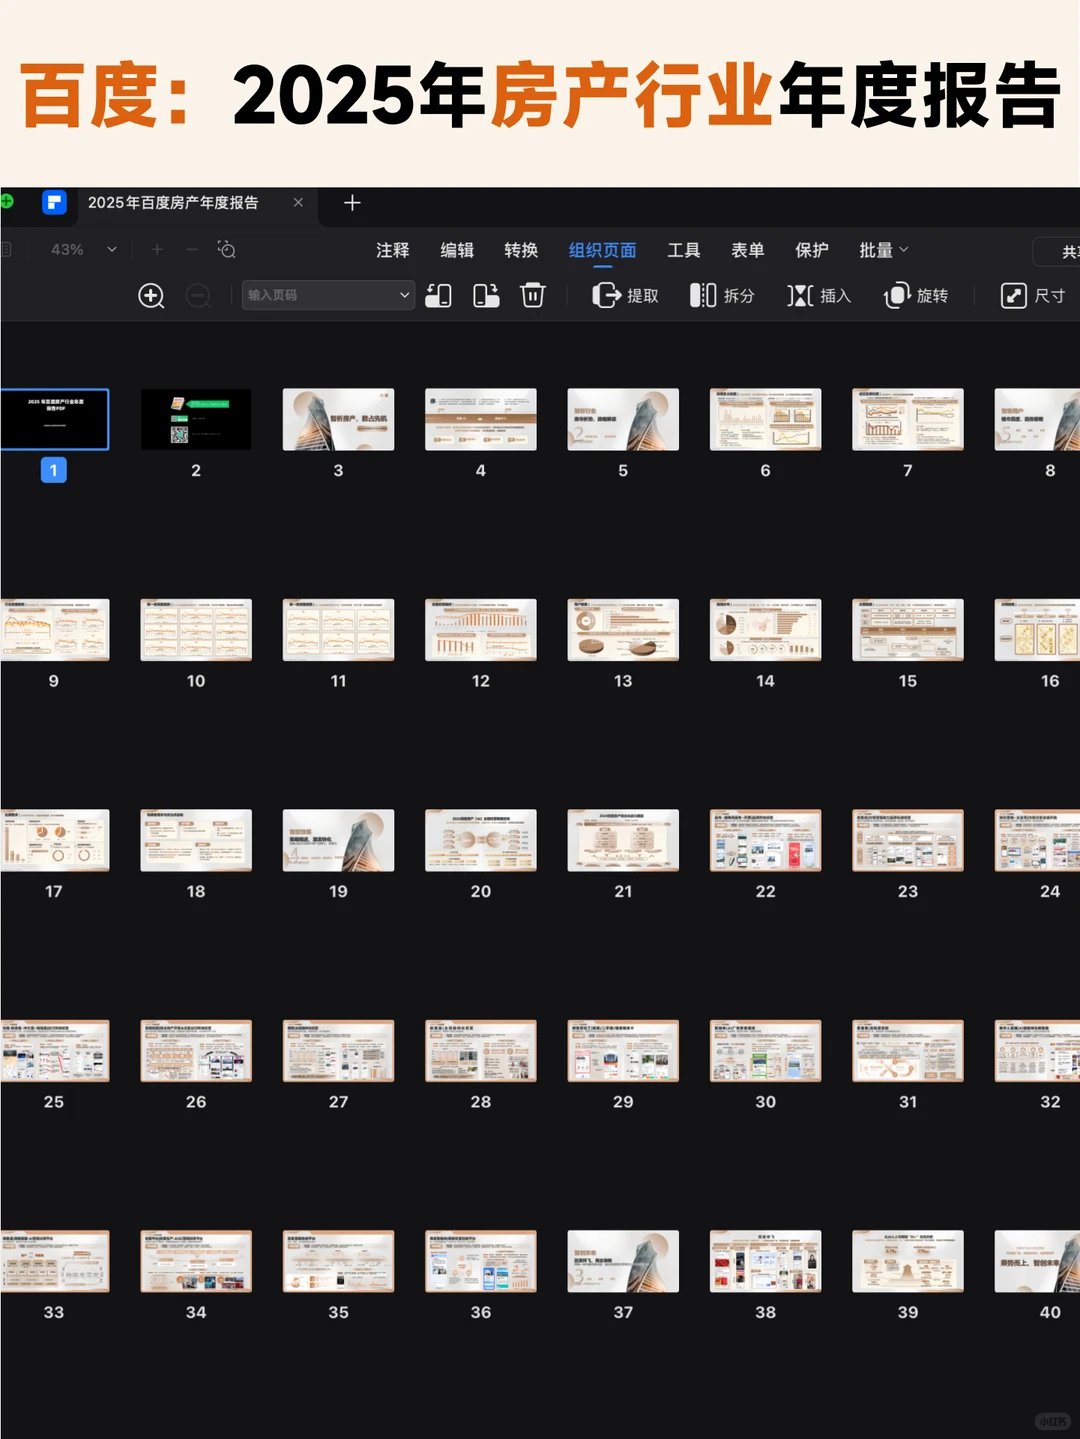
Task: Select page 15 thumbnail
Action: coord(908,630)
